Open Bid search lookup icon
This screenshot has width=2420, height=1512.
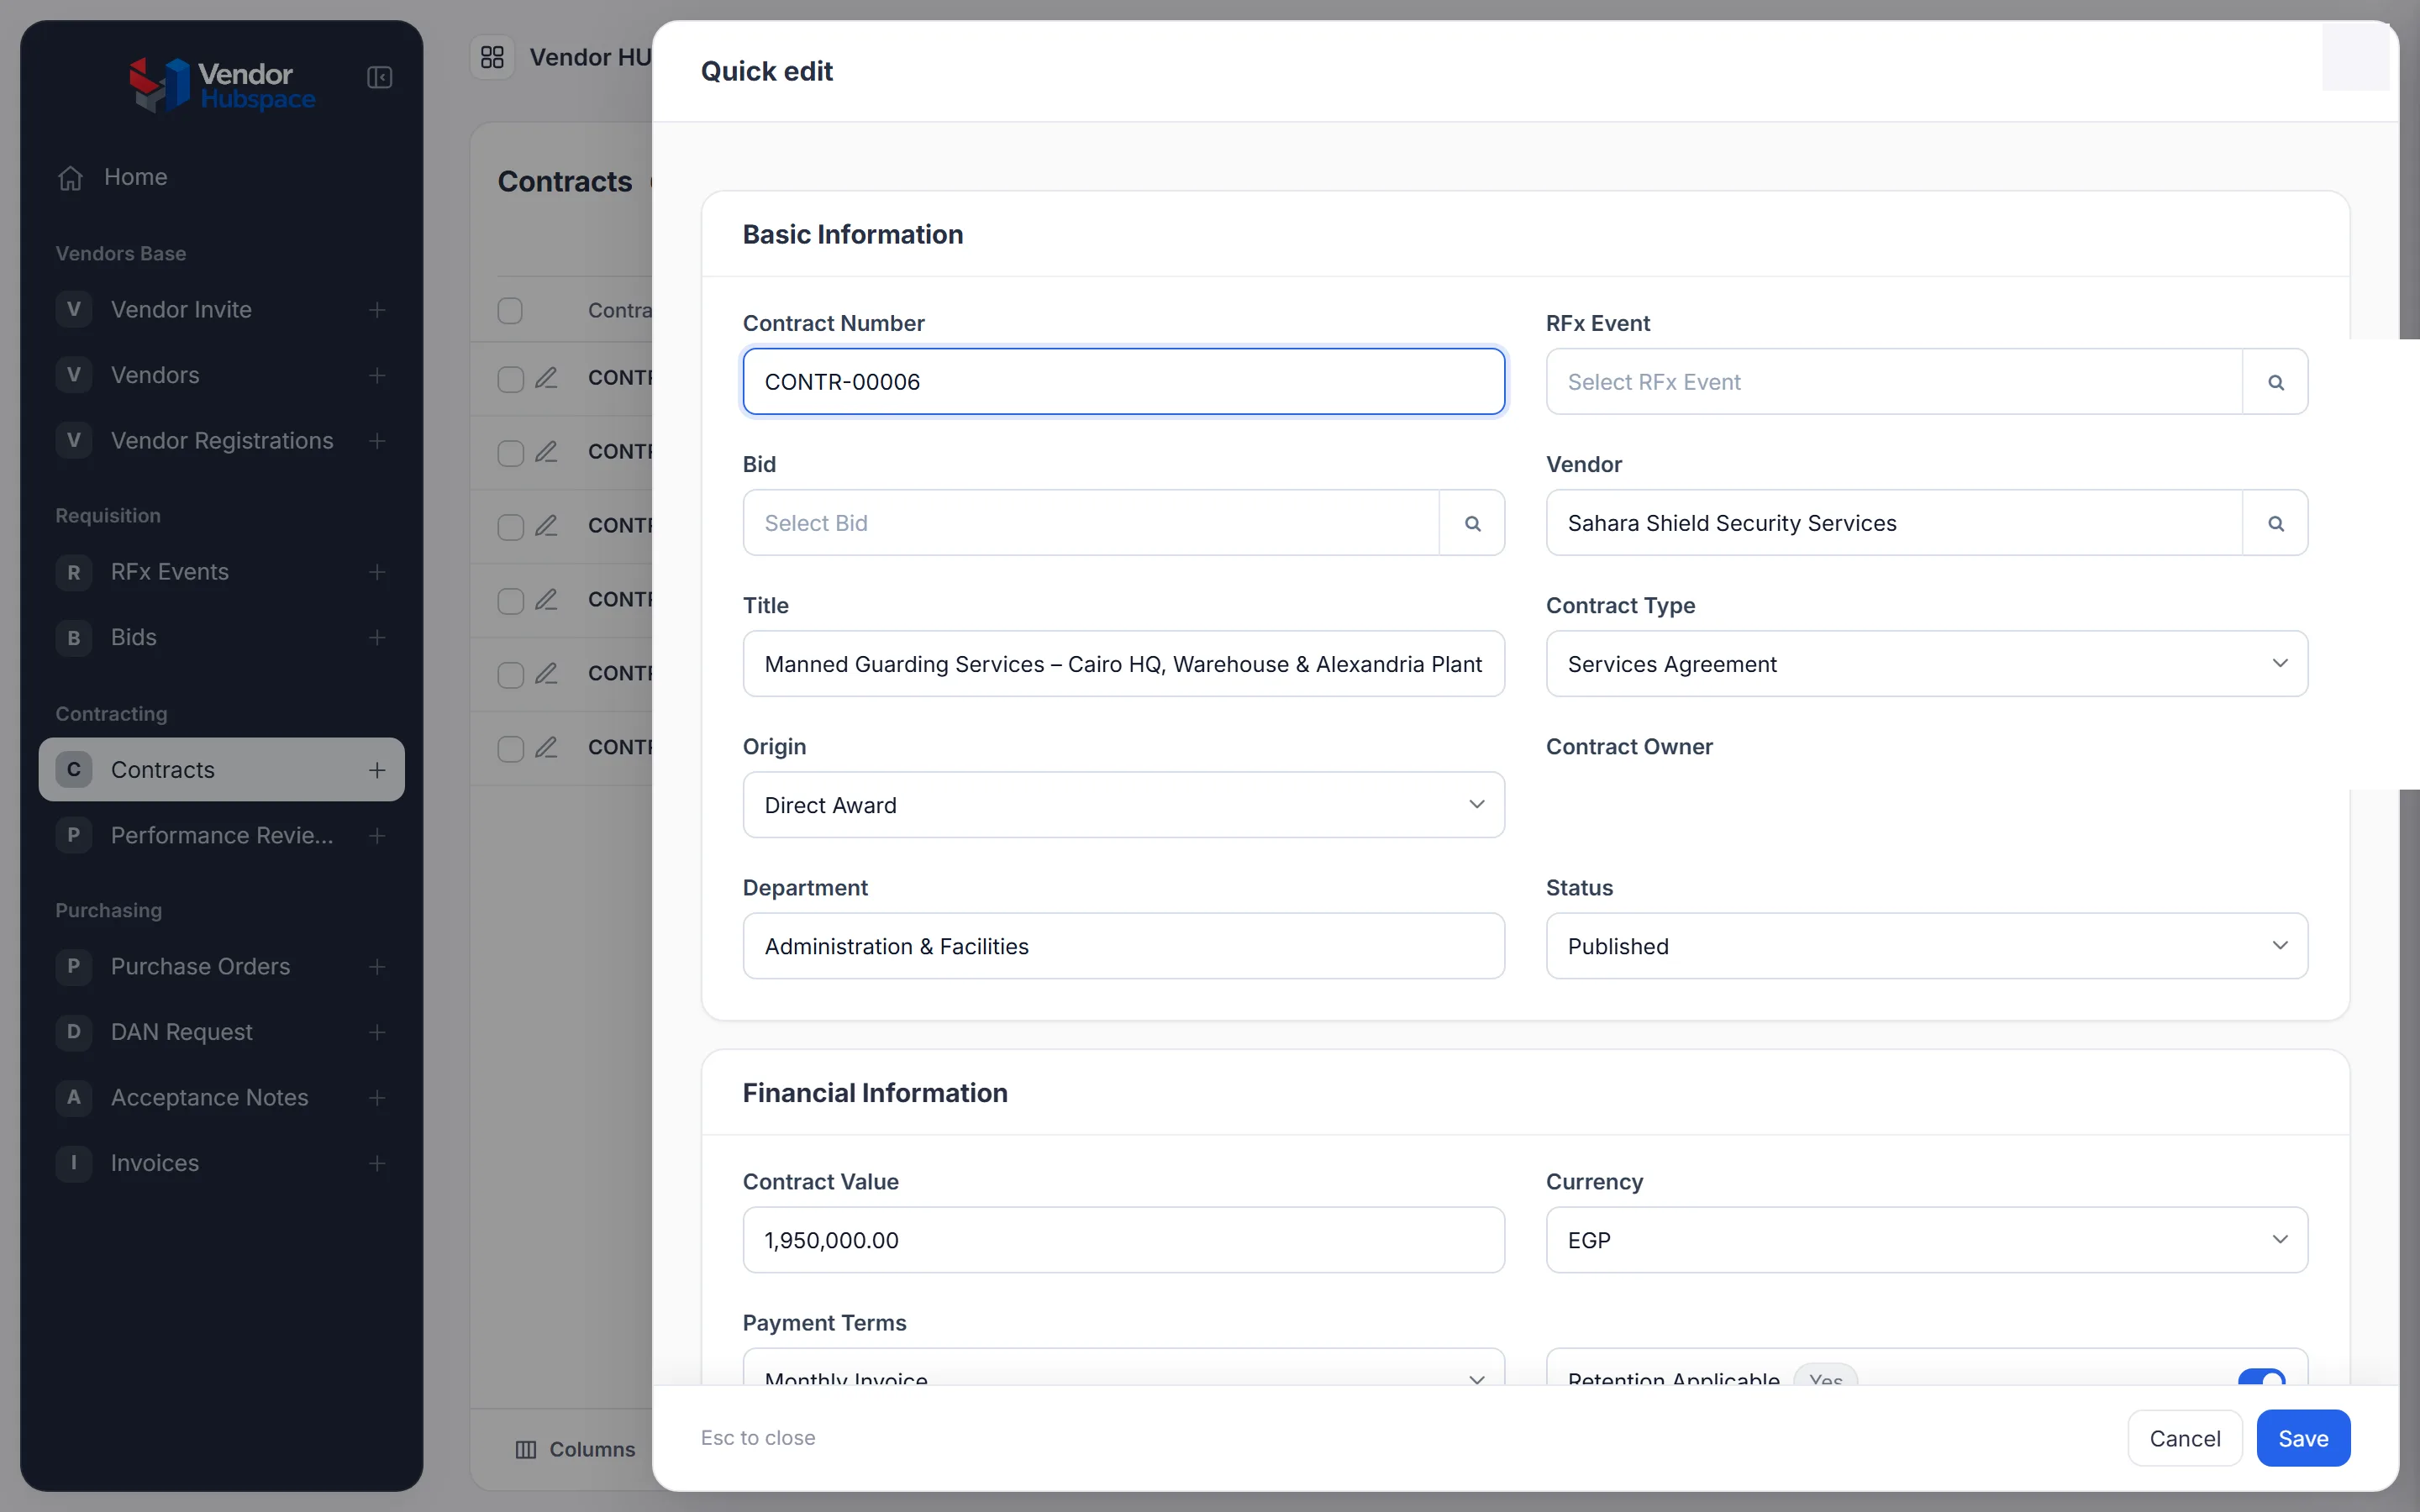pos(1472,523)
